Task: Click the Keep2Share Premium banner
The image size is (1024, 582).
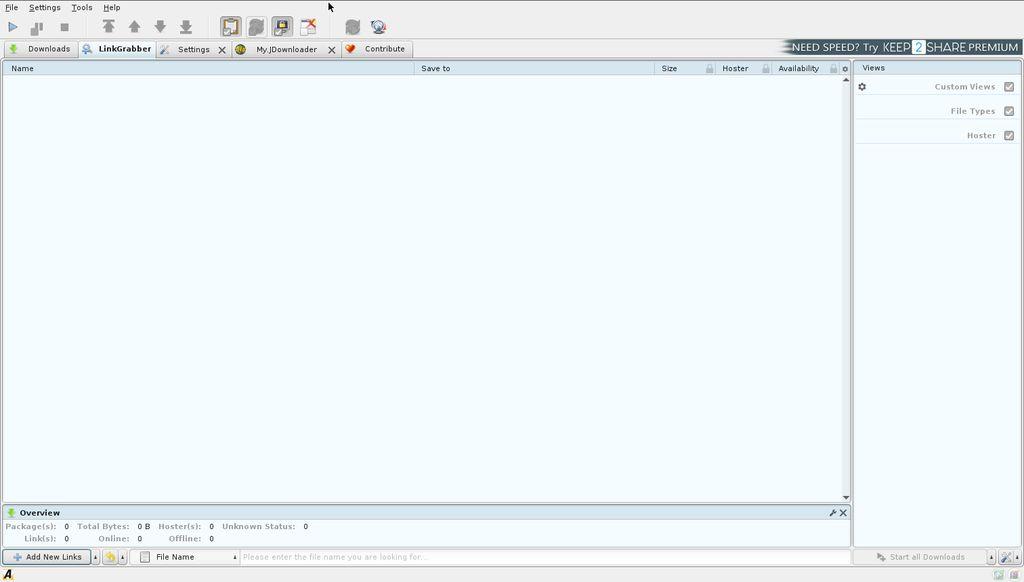Action: (903, 47)
